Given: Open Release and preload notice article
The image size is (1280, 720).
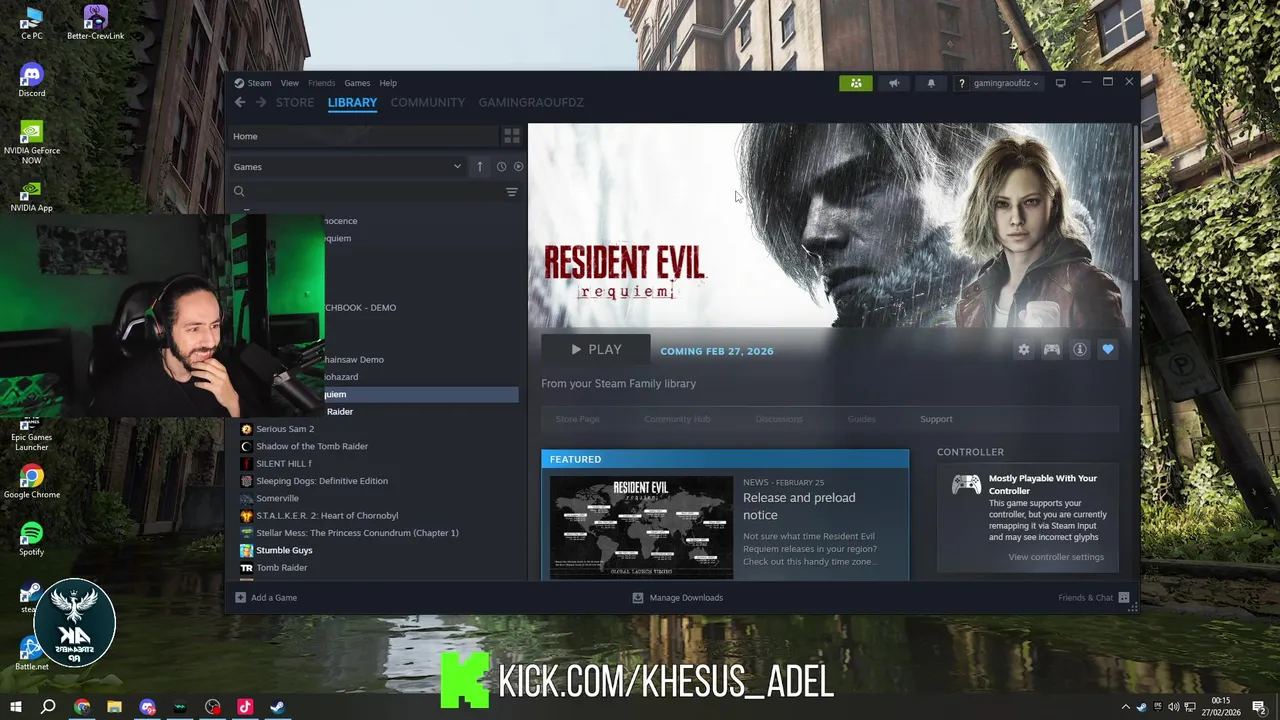Looking at the screenshot, I should 799,506.
